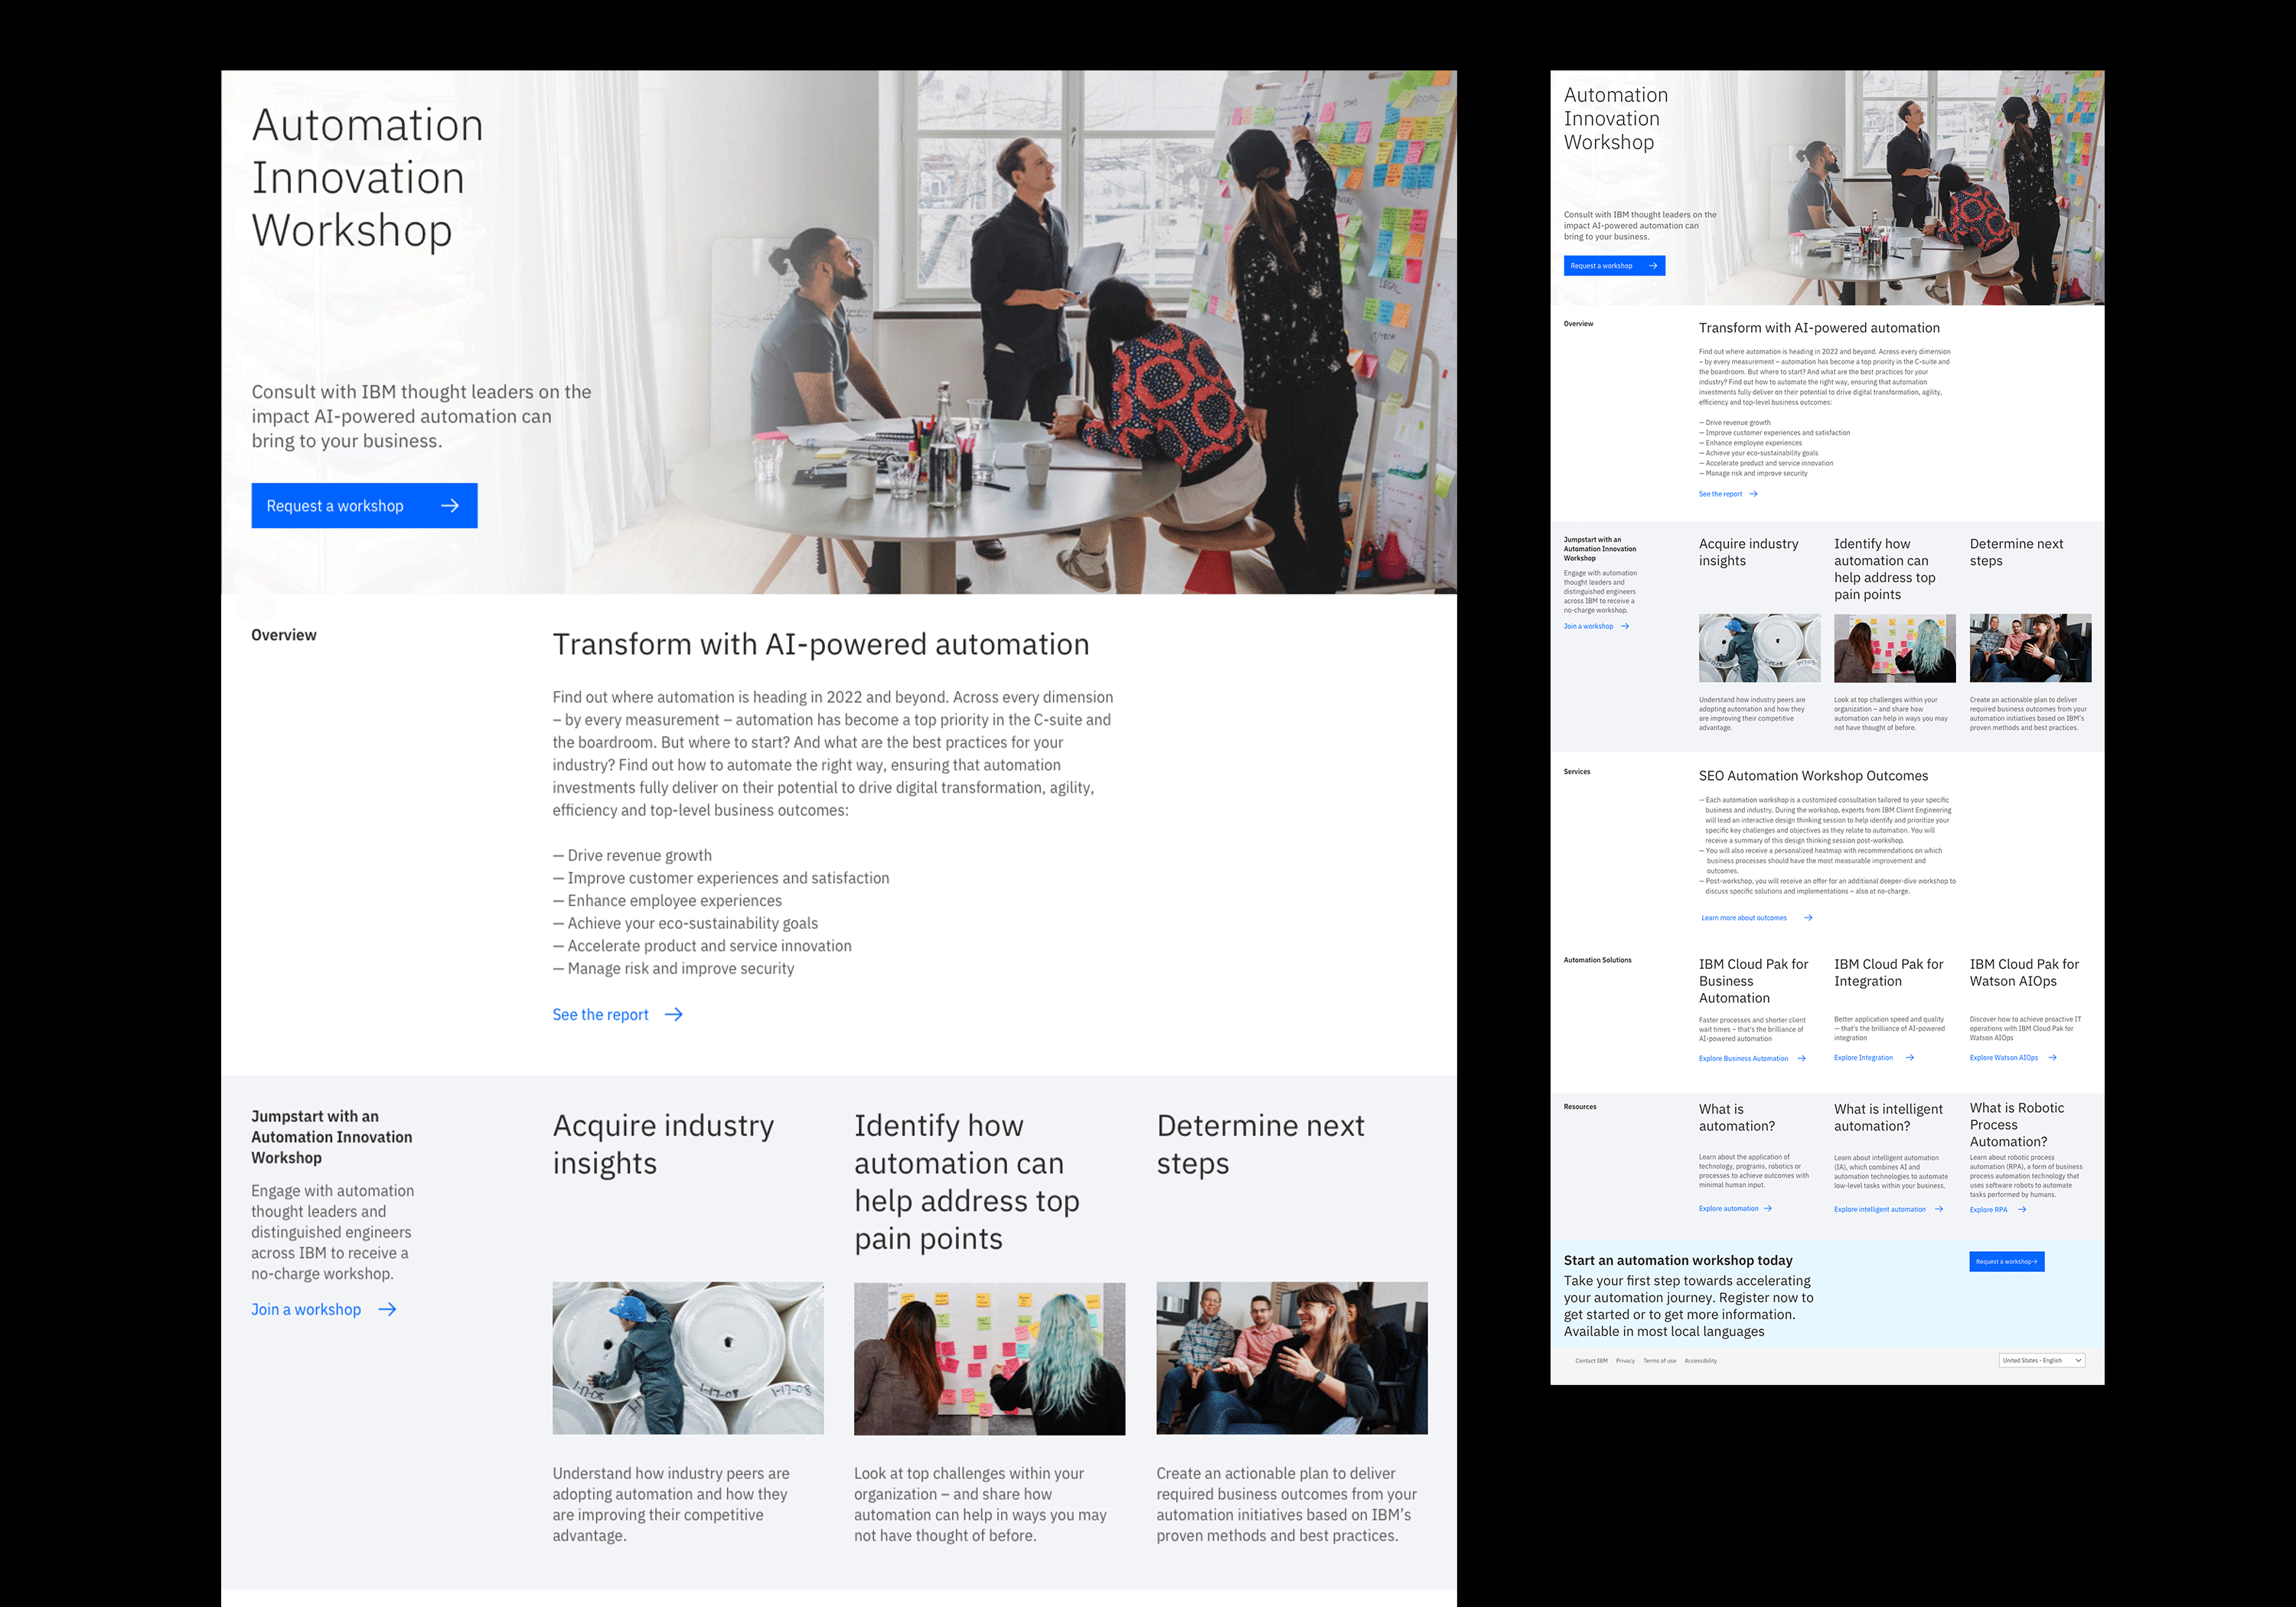
Task: Click the arrow next to Explore intelligent automation
Action: 1939,1209
